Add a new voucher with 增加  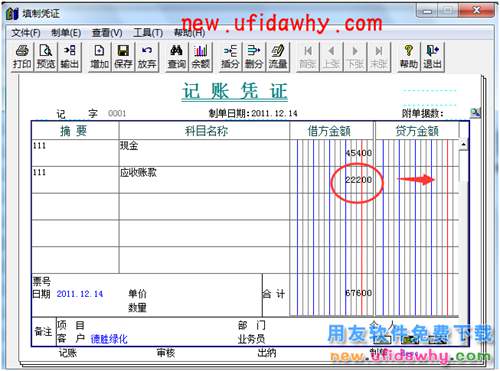[99, 57]
